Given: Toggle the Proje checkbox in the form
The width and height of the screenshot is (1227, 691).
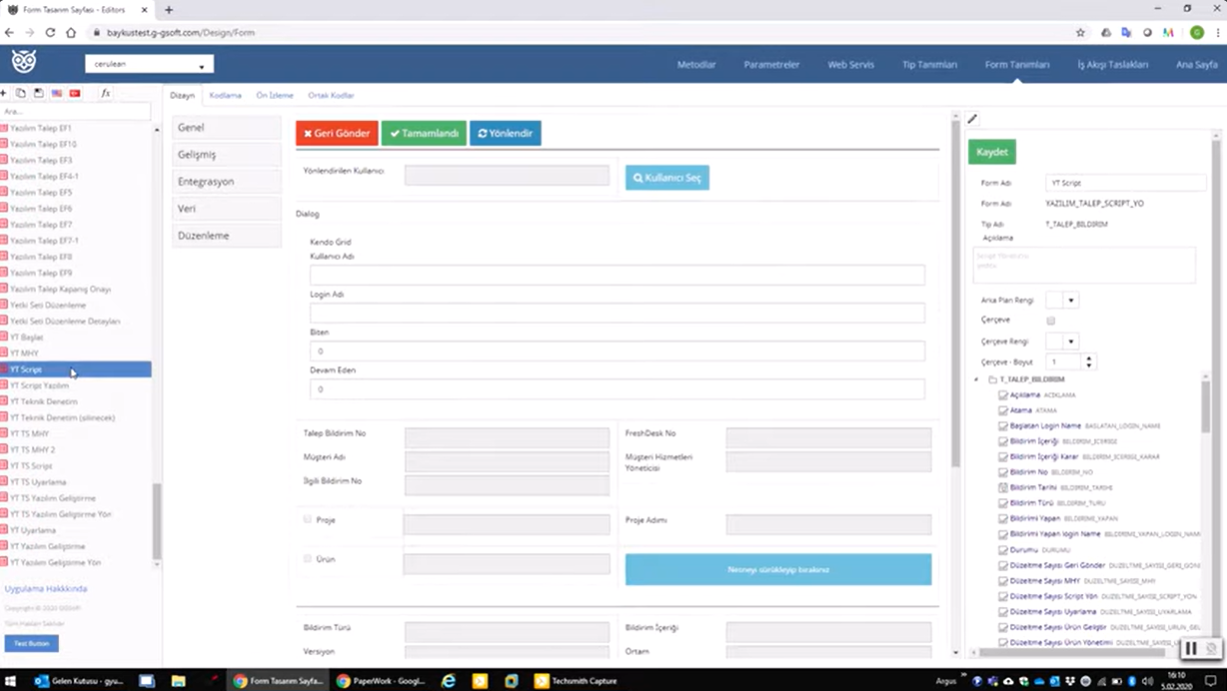Looking at the screenshot, I should [308, 520].
